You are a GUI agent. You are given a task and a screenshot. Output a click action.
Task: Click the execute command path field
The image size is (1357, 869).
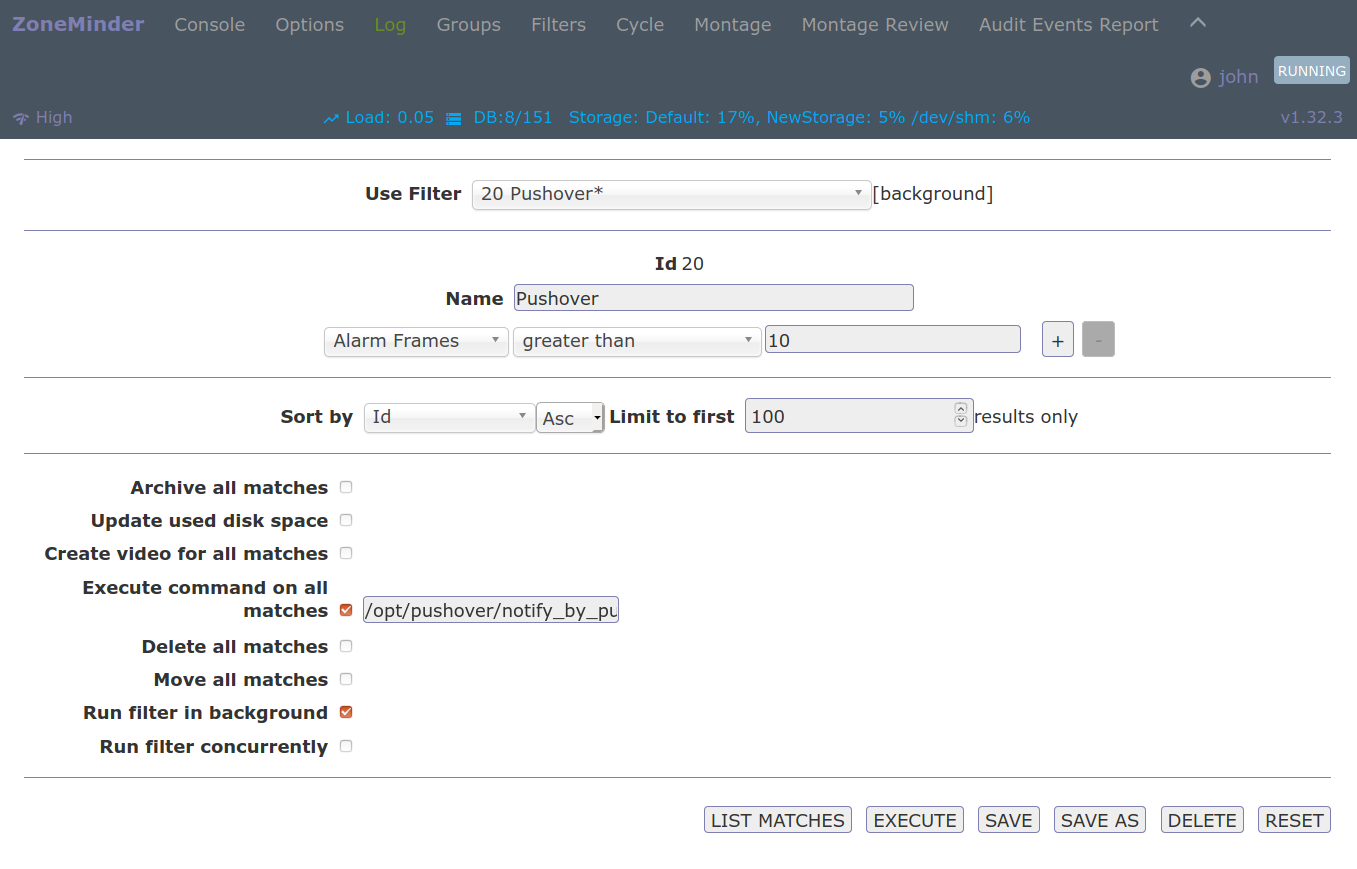491,610
